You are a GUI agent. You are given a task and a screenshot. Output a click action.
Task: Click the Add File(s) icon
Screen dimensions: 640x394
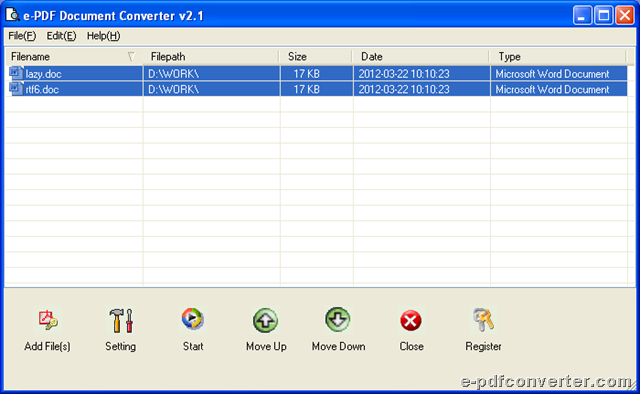pyautogui.click(x=48, y=320)
